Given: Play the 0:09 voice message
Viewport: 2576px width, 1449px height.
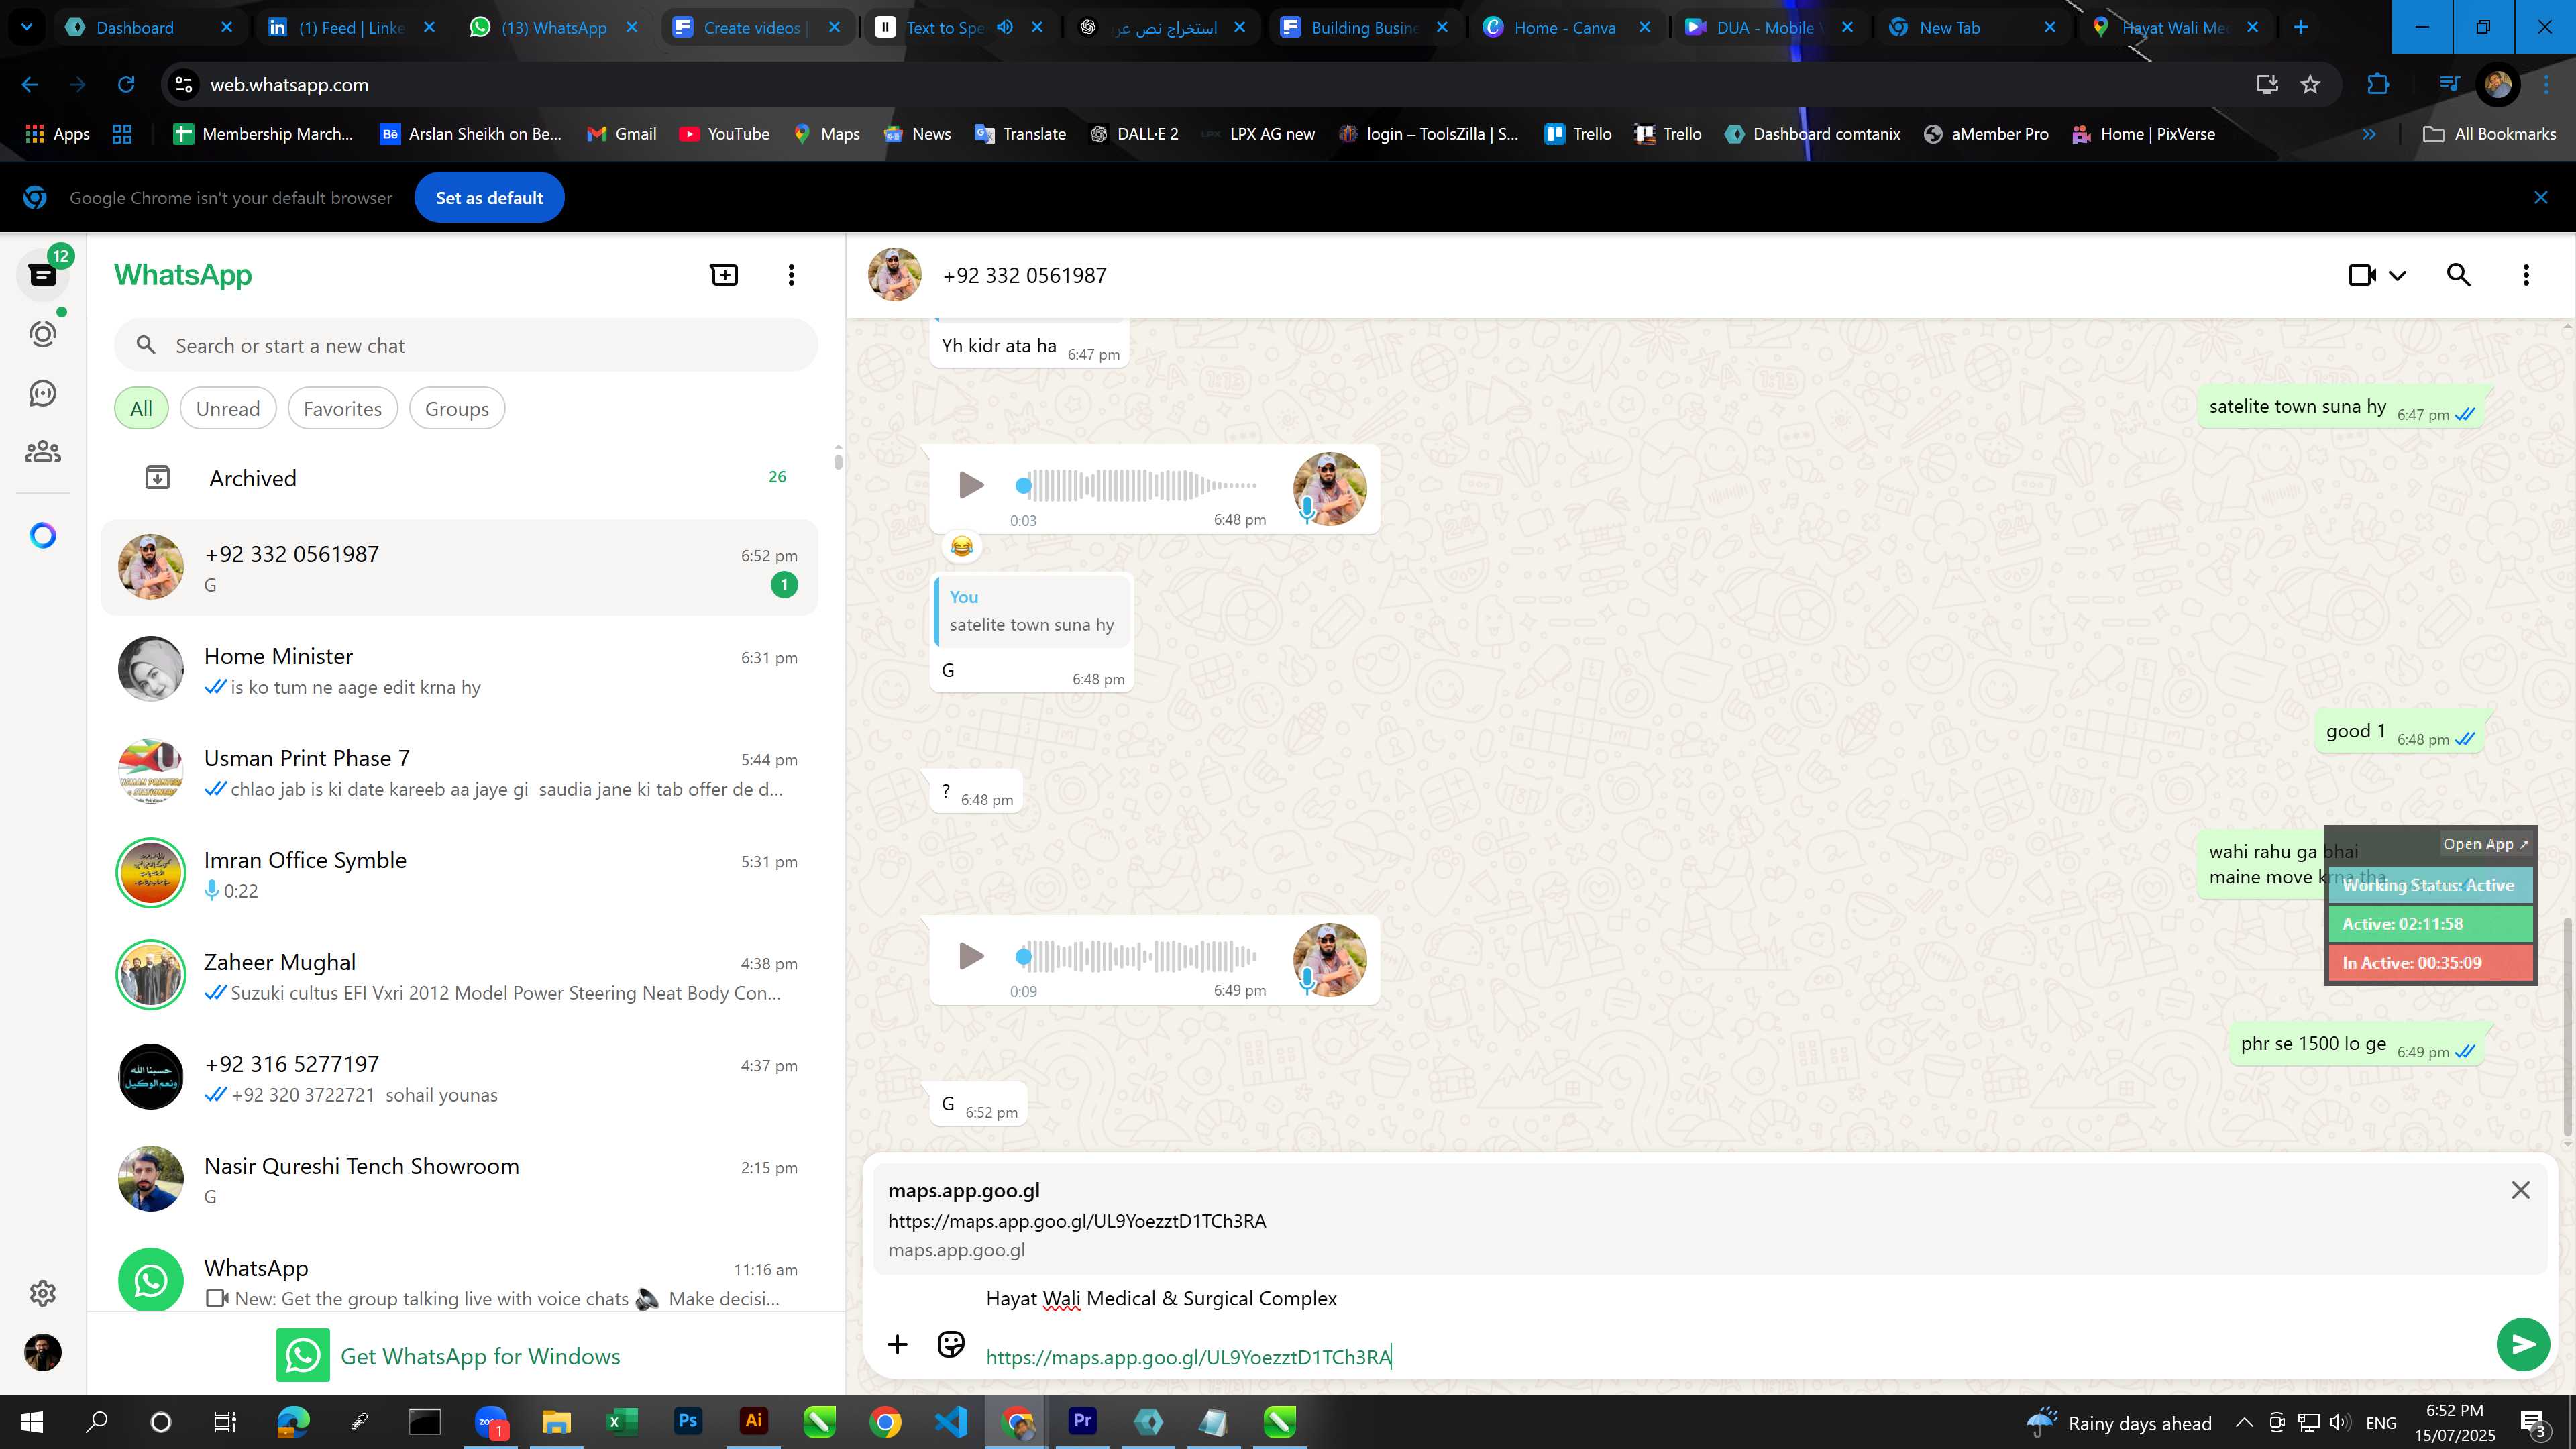Looking at the screenshot, I should click(x=970, y=956).
